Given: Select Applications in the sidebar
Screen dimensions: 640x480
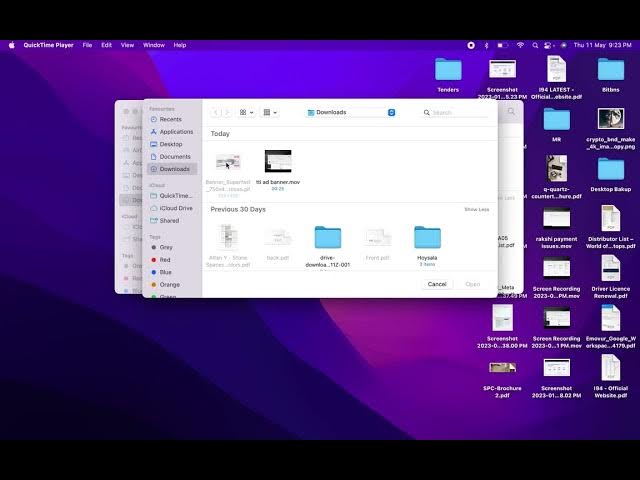Looking at the screenshot, I should (172, 132).
